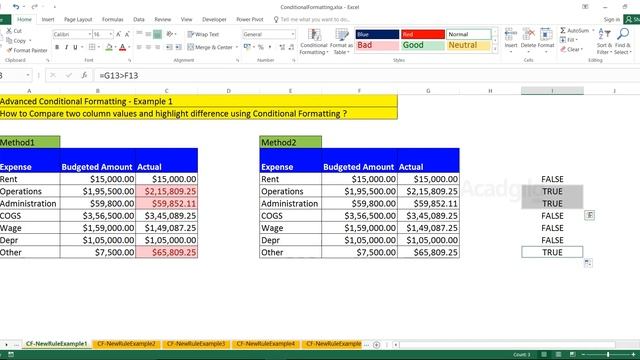Click the Auto Fill Options icon below TRUE
The image size is (640, 360).
(588, 263)
